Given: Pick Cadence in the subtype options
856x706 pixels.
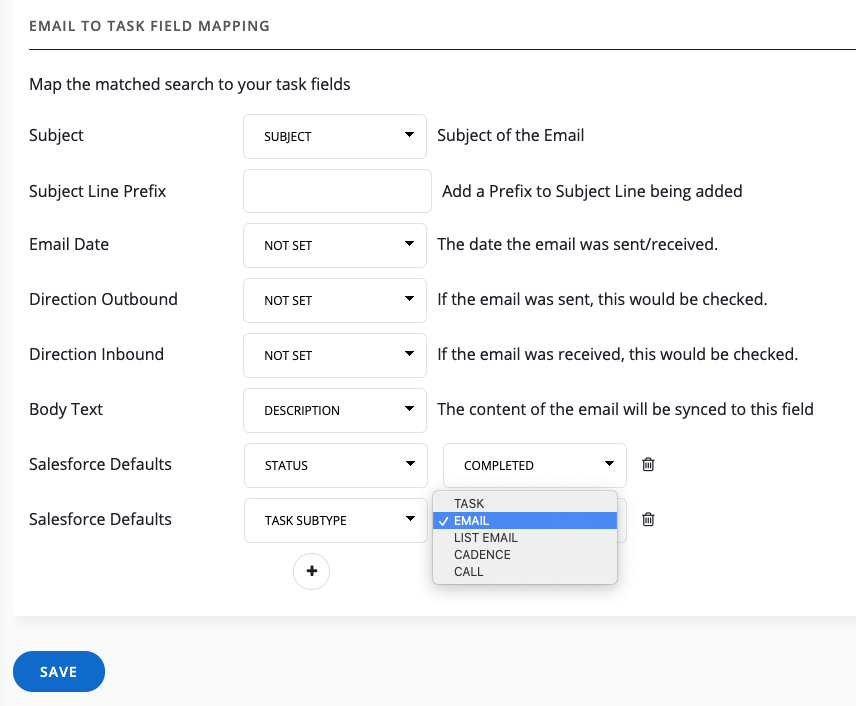Looking at the screenshot, I should [x=482, y=555].
